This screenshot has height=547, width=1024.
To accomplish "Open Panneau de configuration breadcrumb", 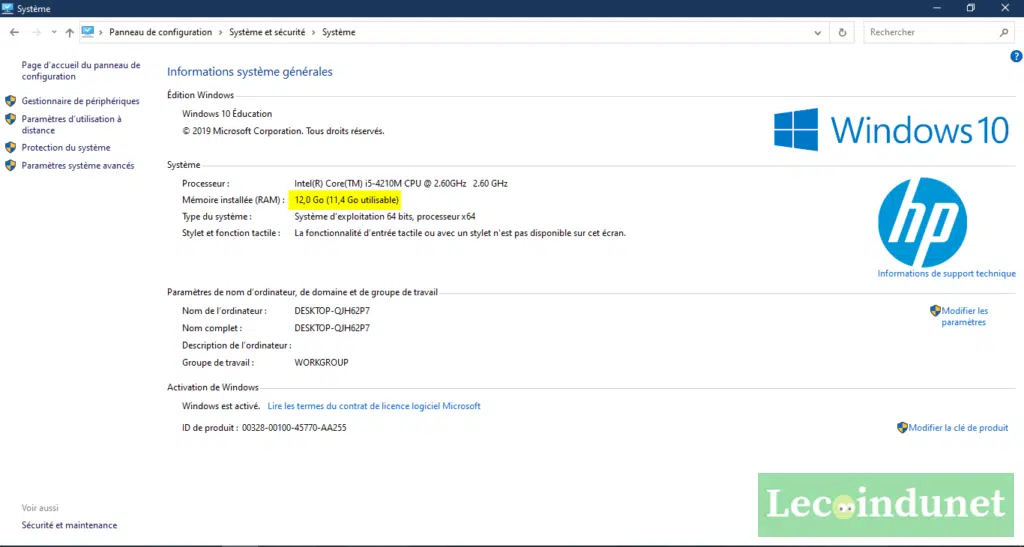I will (161, 32).
